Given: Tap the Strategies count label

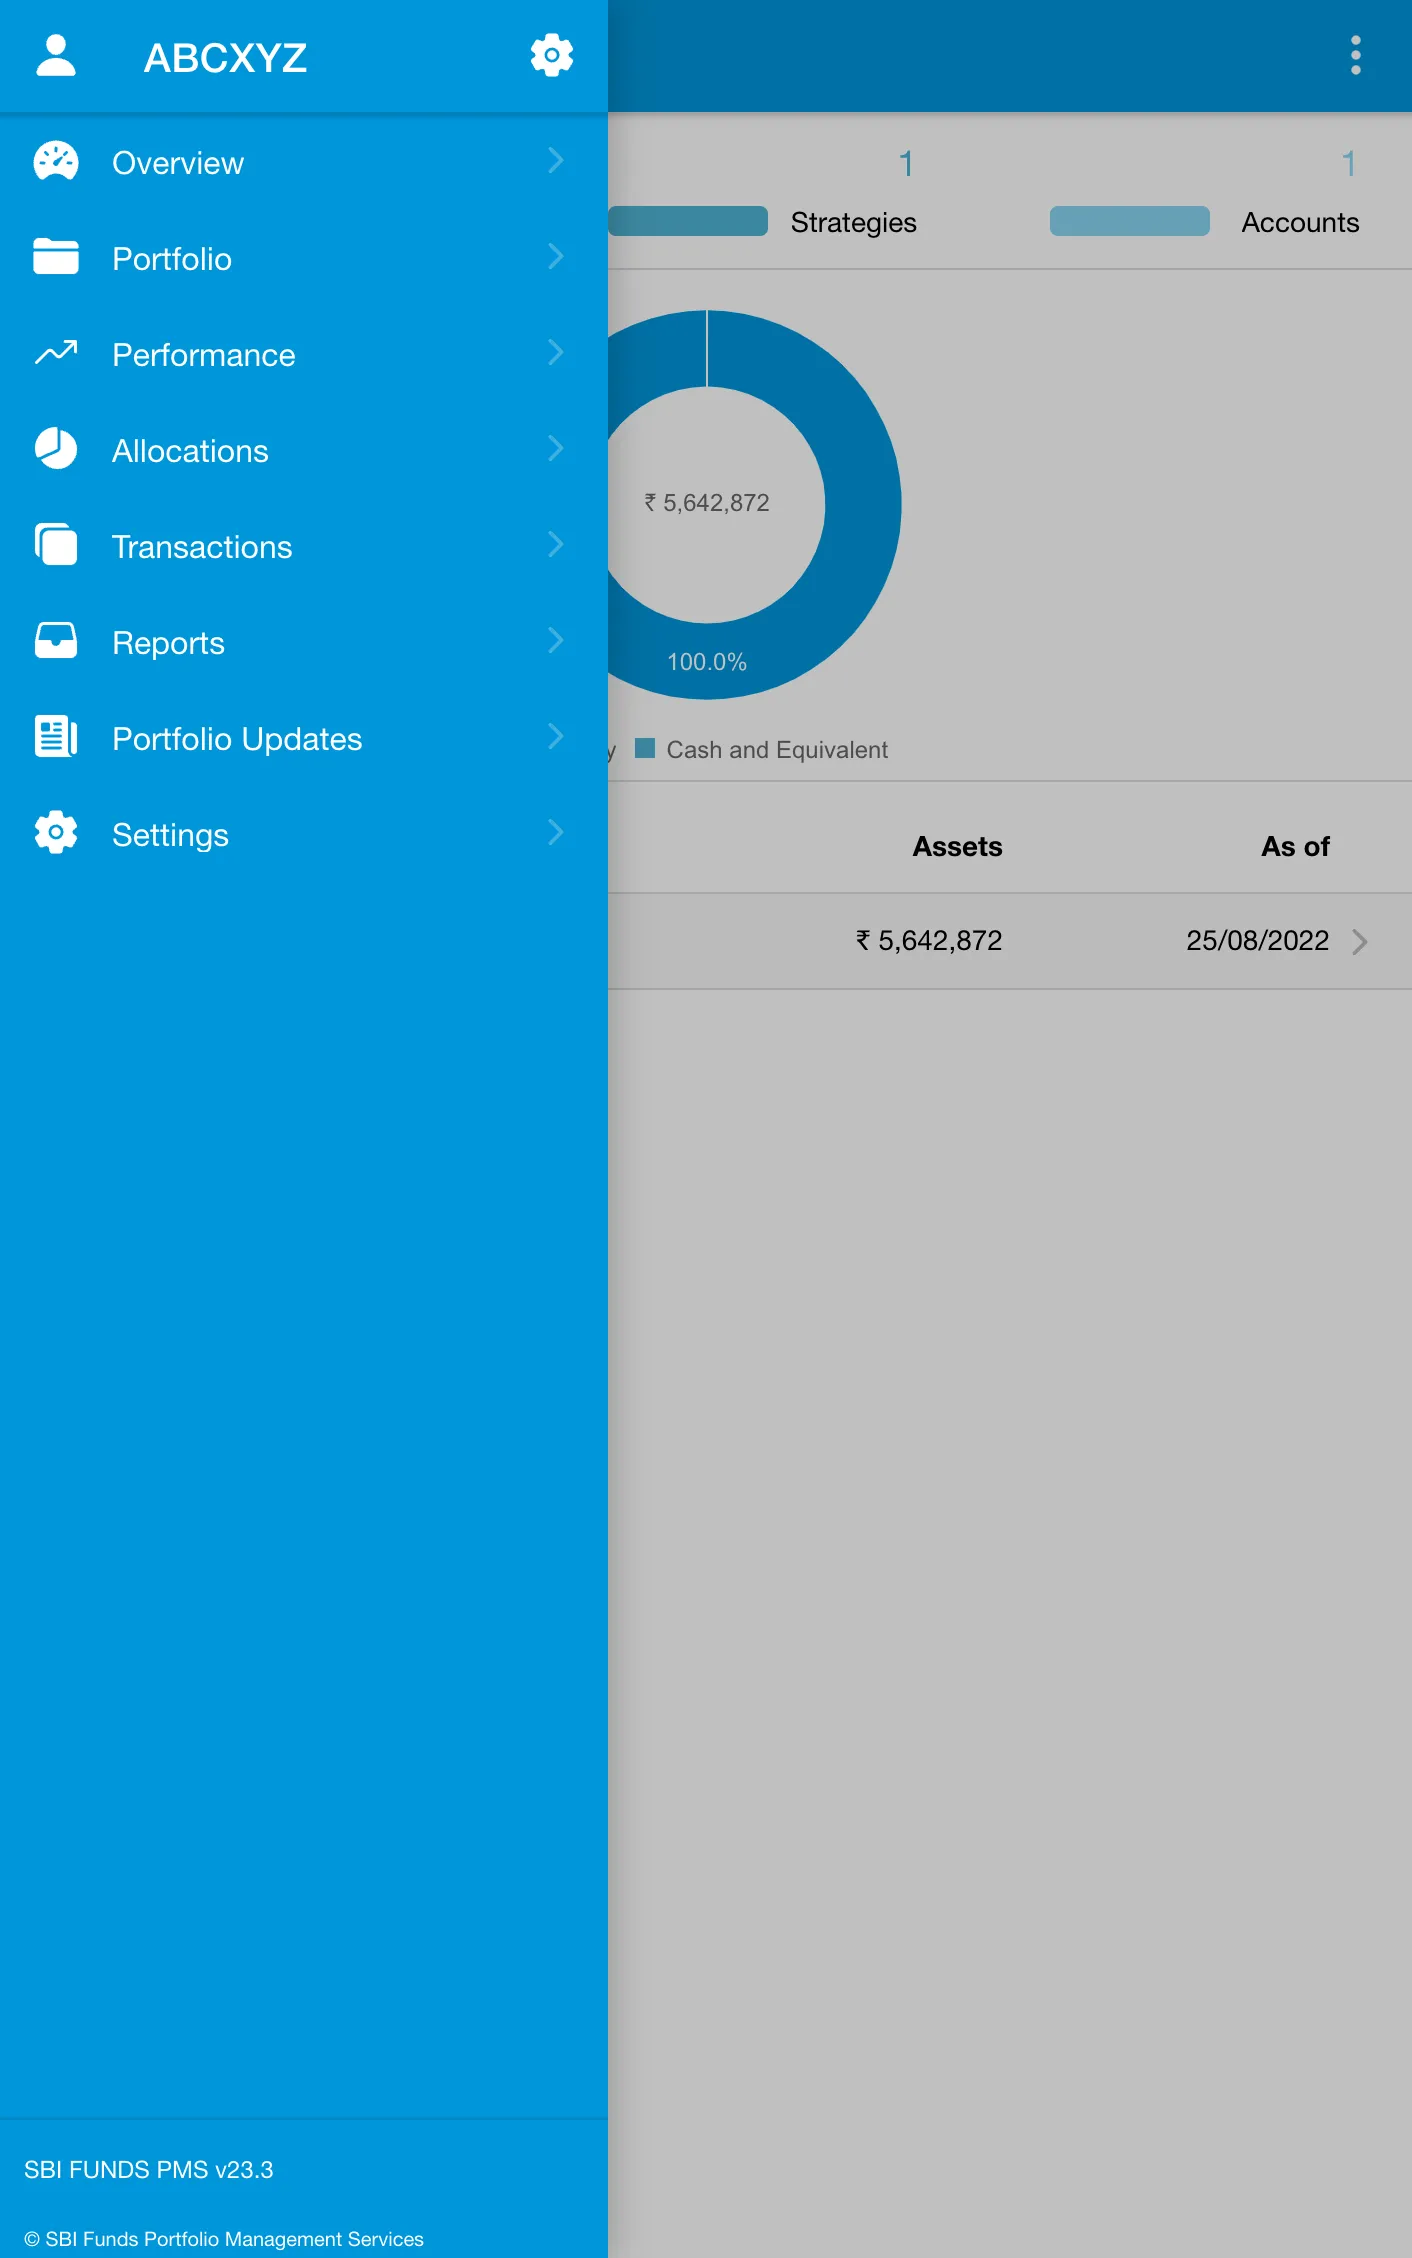Looking at the screenshot, I should [853, 222].
